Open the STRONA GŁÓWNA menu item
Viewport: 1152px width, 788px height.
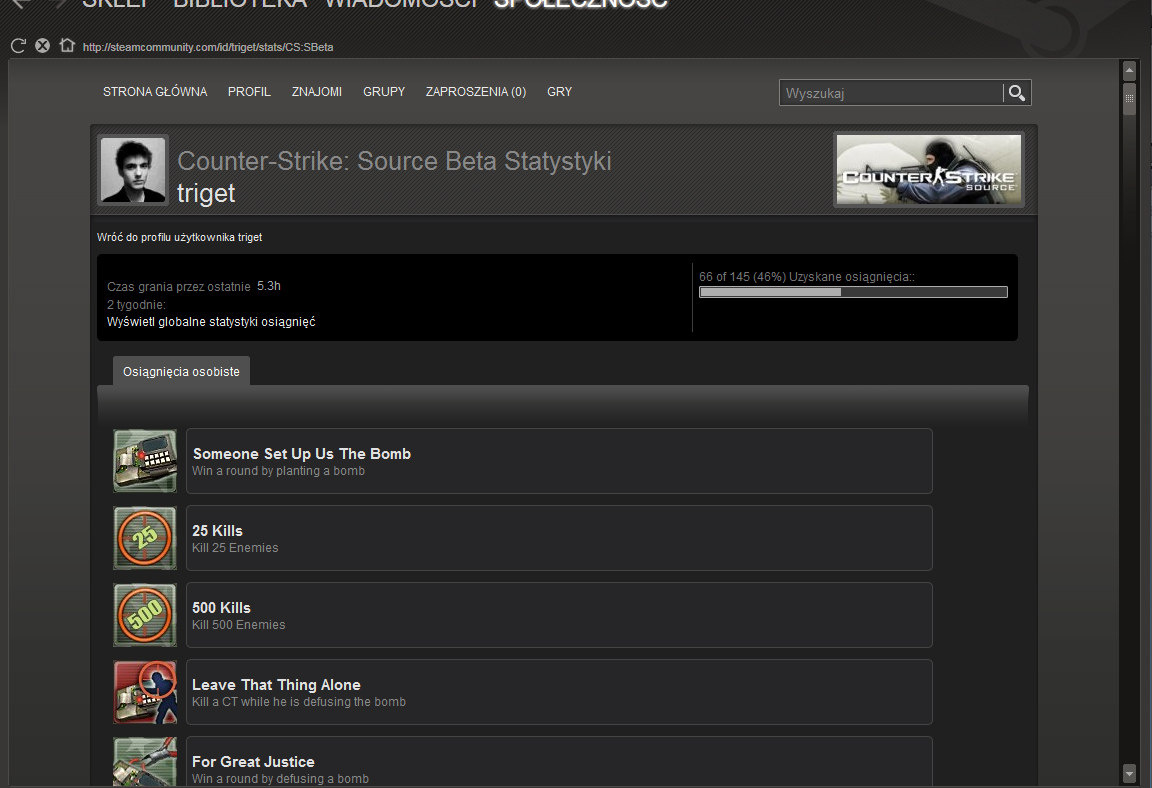coord(155,92)
